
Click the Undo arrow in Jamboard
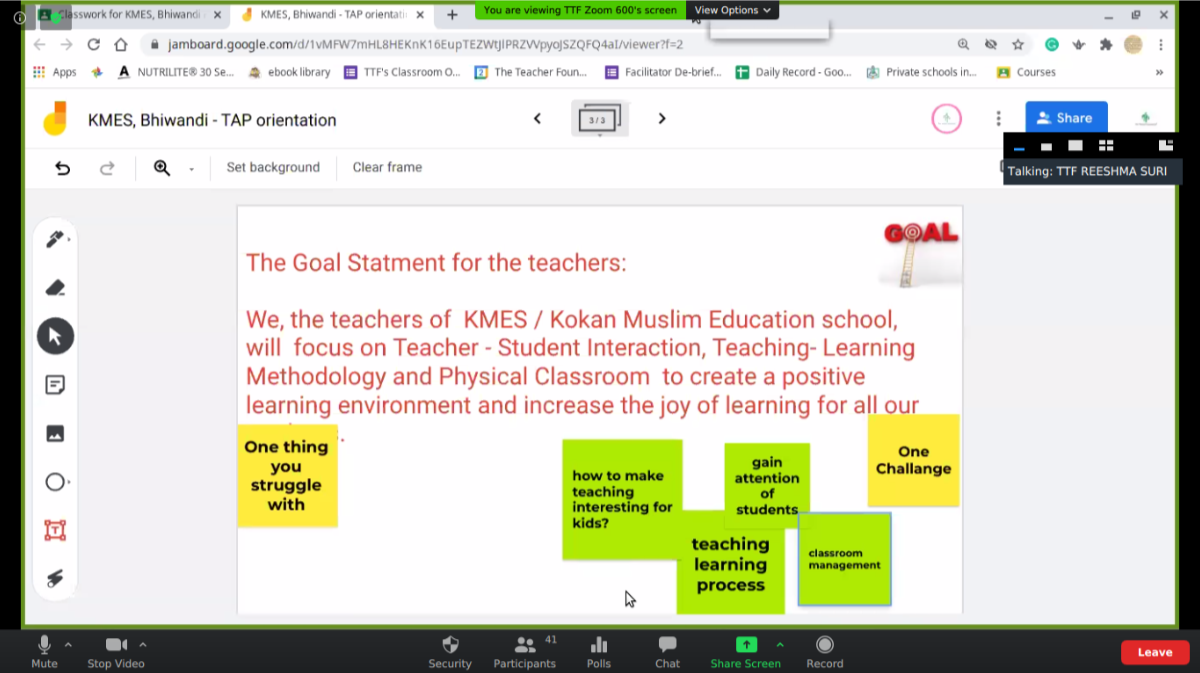click(63, 168)
